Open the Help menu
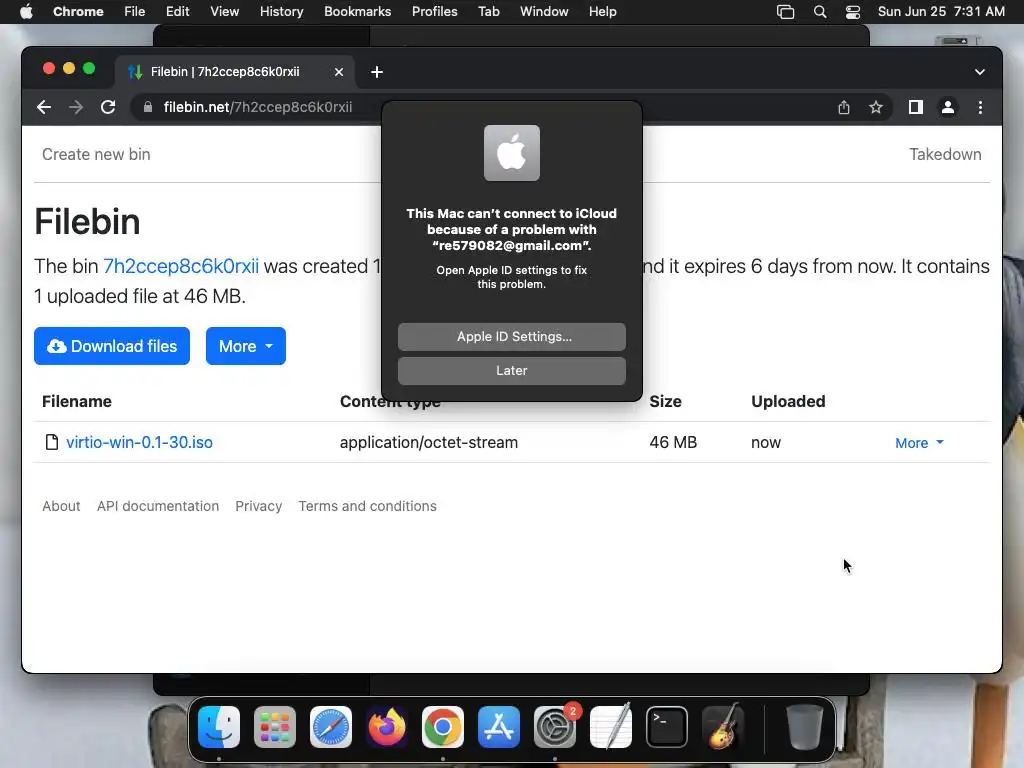 [x=602, y=11]
